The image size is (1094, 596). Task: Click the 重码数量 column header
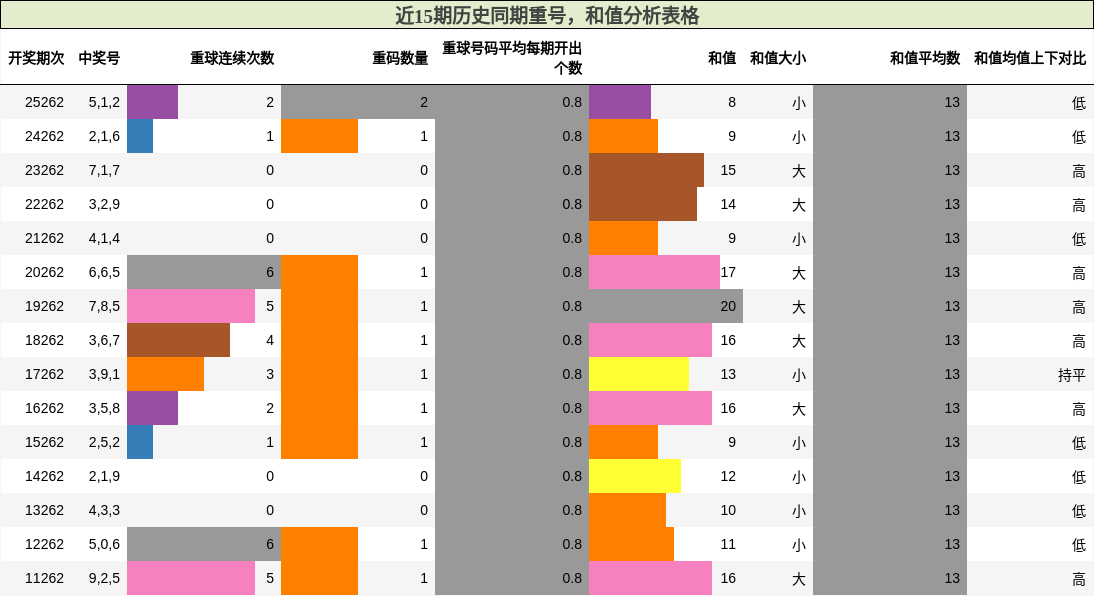pos(400,58)
